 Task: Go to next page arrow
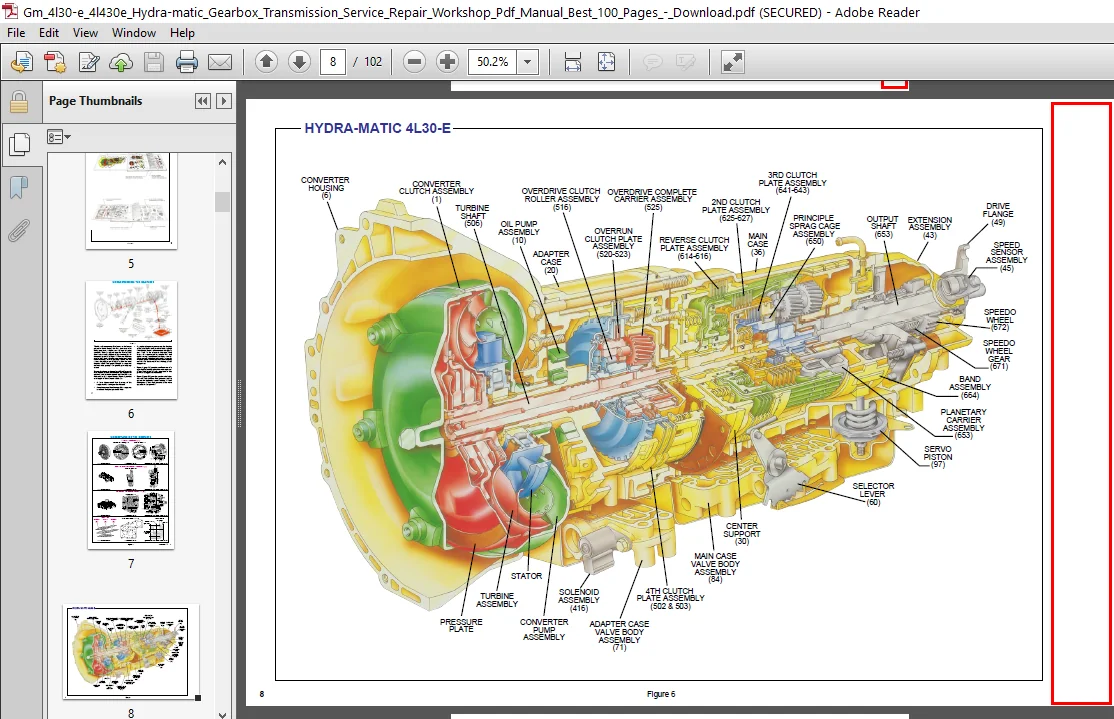(299, 62)
